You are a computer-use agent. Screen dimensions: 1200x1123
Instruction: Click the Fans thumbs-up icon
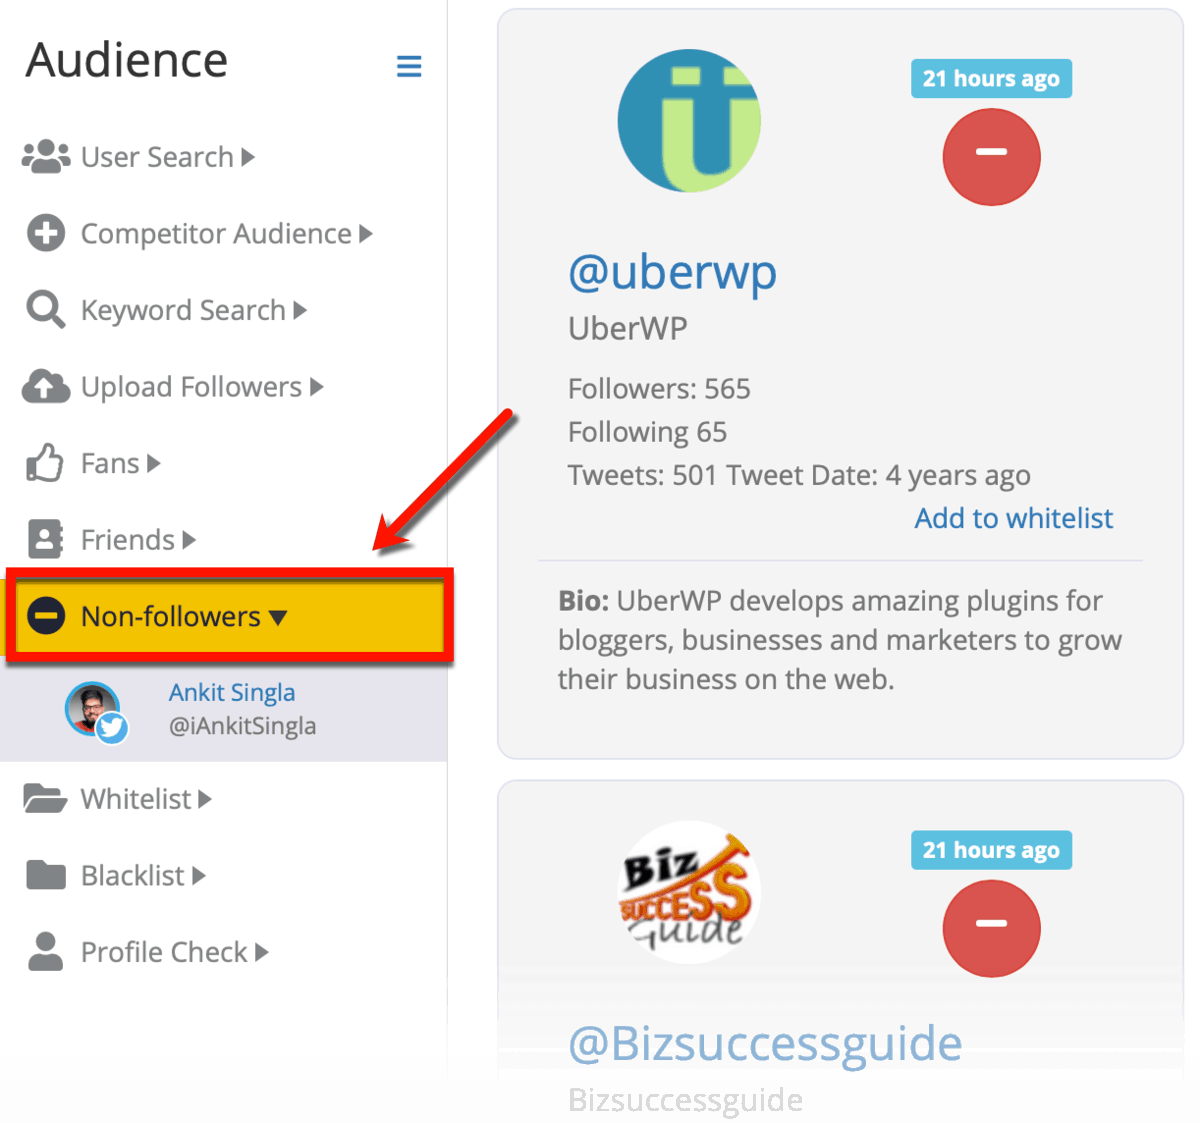[45, 463]
